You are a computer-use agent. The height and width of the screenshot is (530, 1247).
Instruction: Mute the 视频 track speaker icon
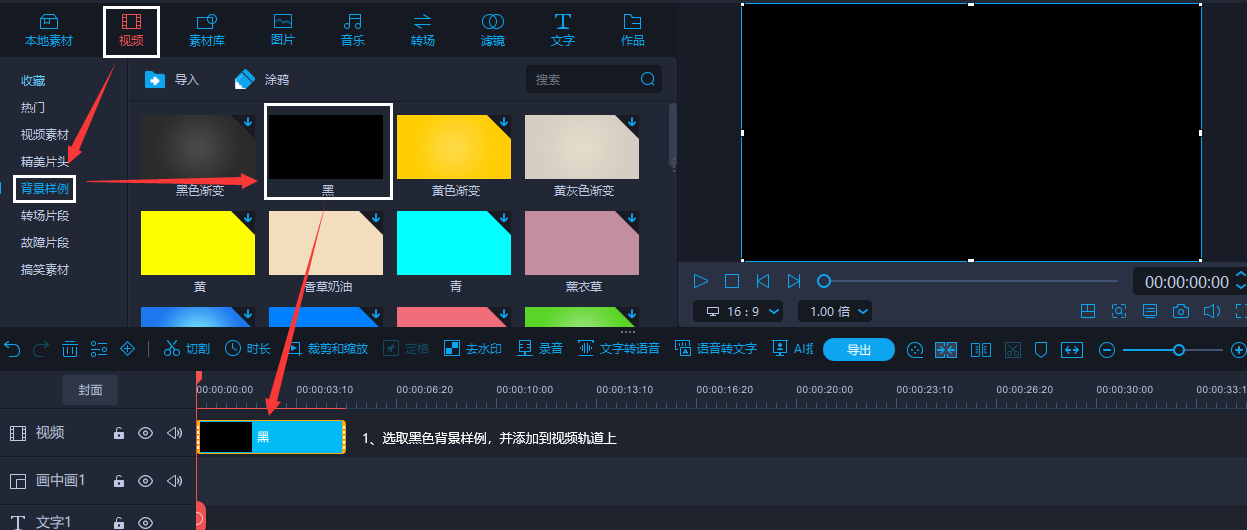(175, 433)
